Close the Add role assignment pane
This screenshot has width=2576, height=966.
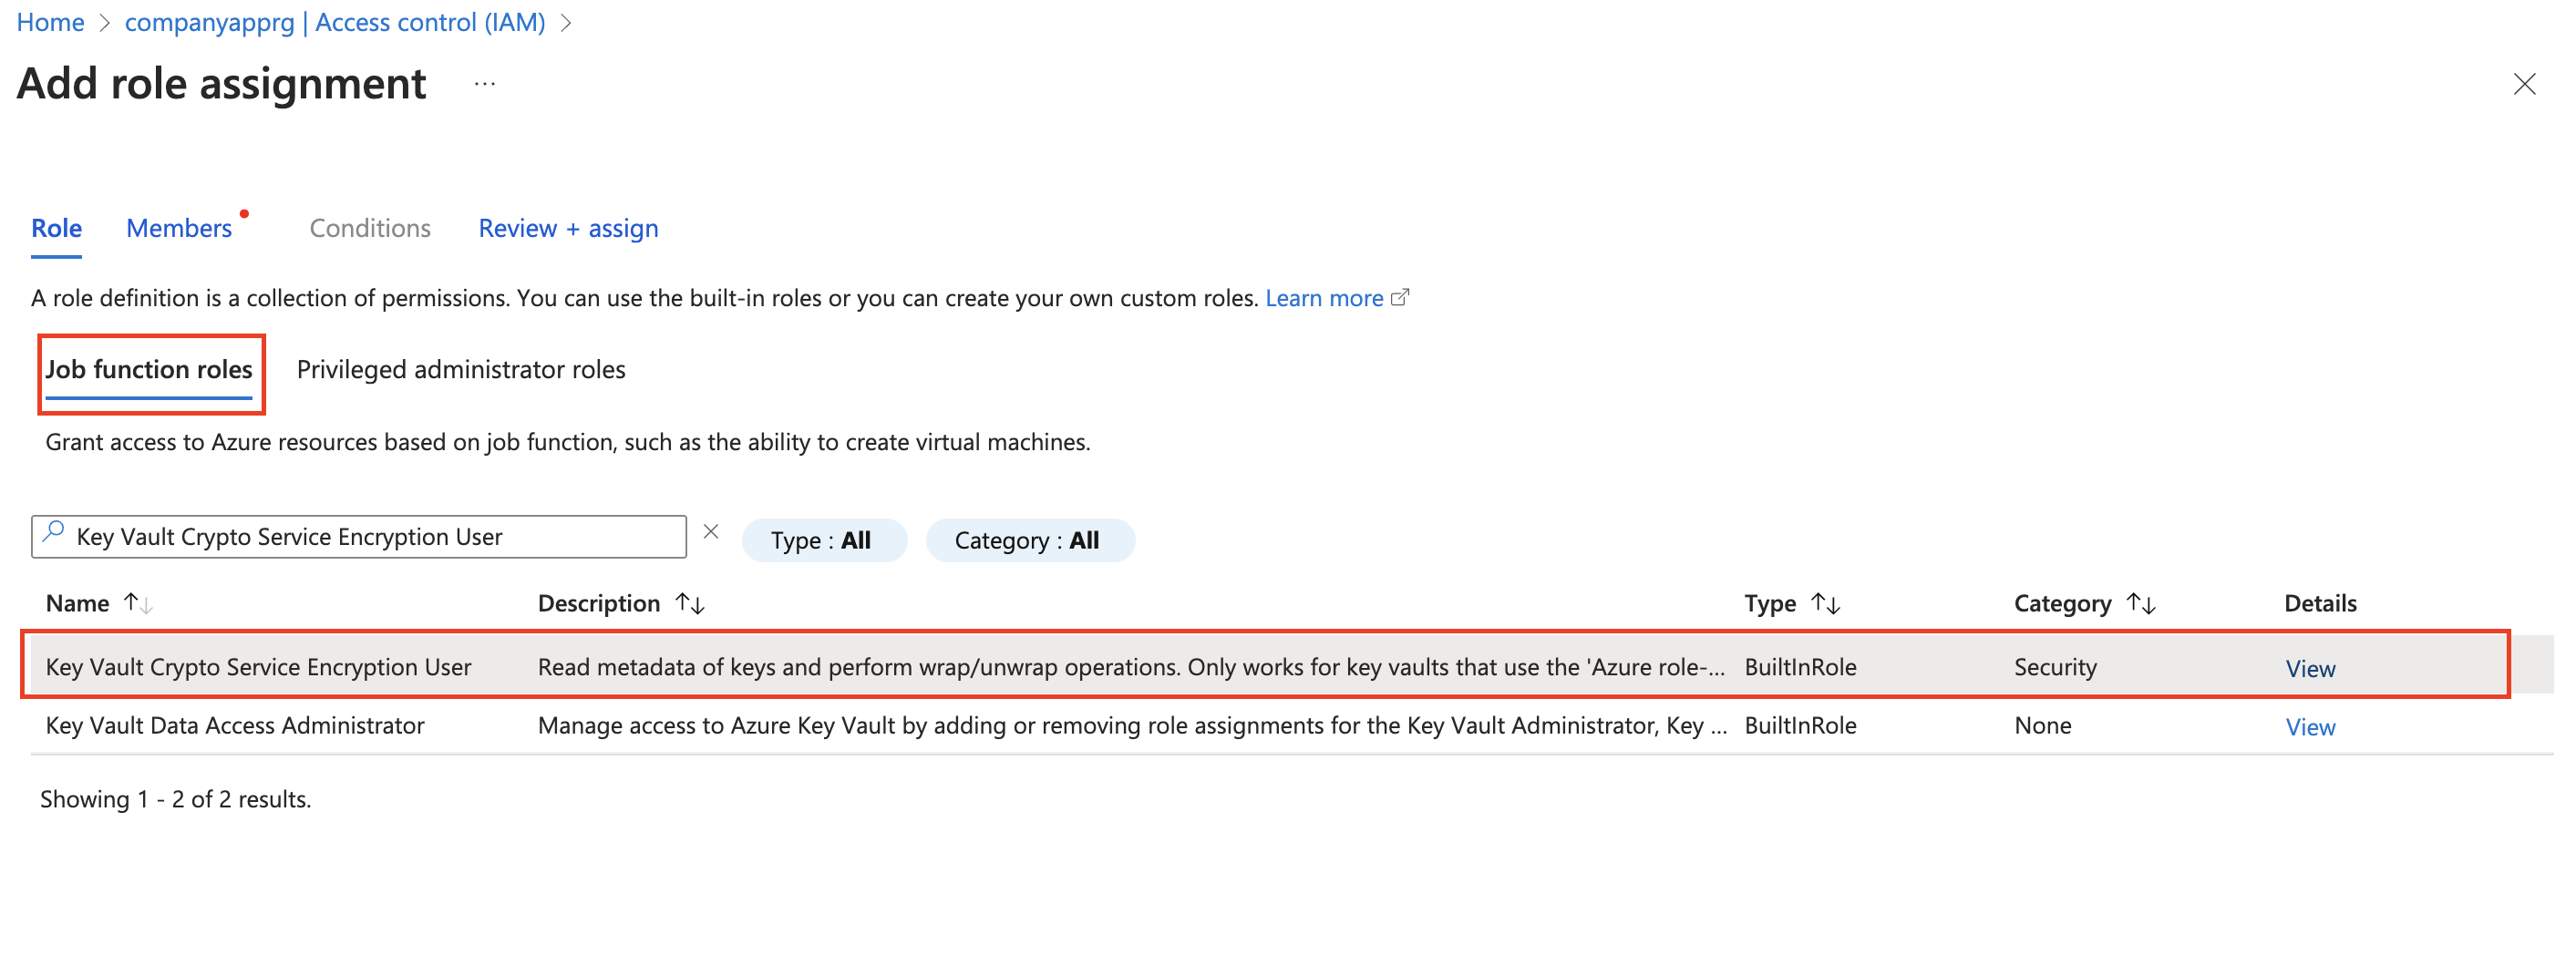click(2524, 84)
